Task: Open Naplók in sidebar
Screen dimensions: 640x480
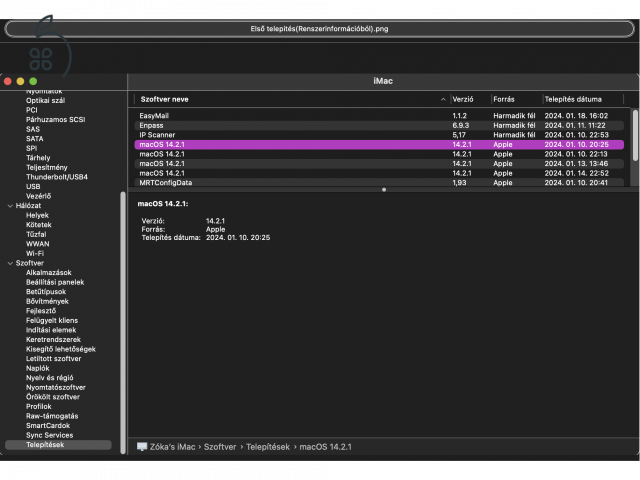Action: tap(38, 368)
